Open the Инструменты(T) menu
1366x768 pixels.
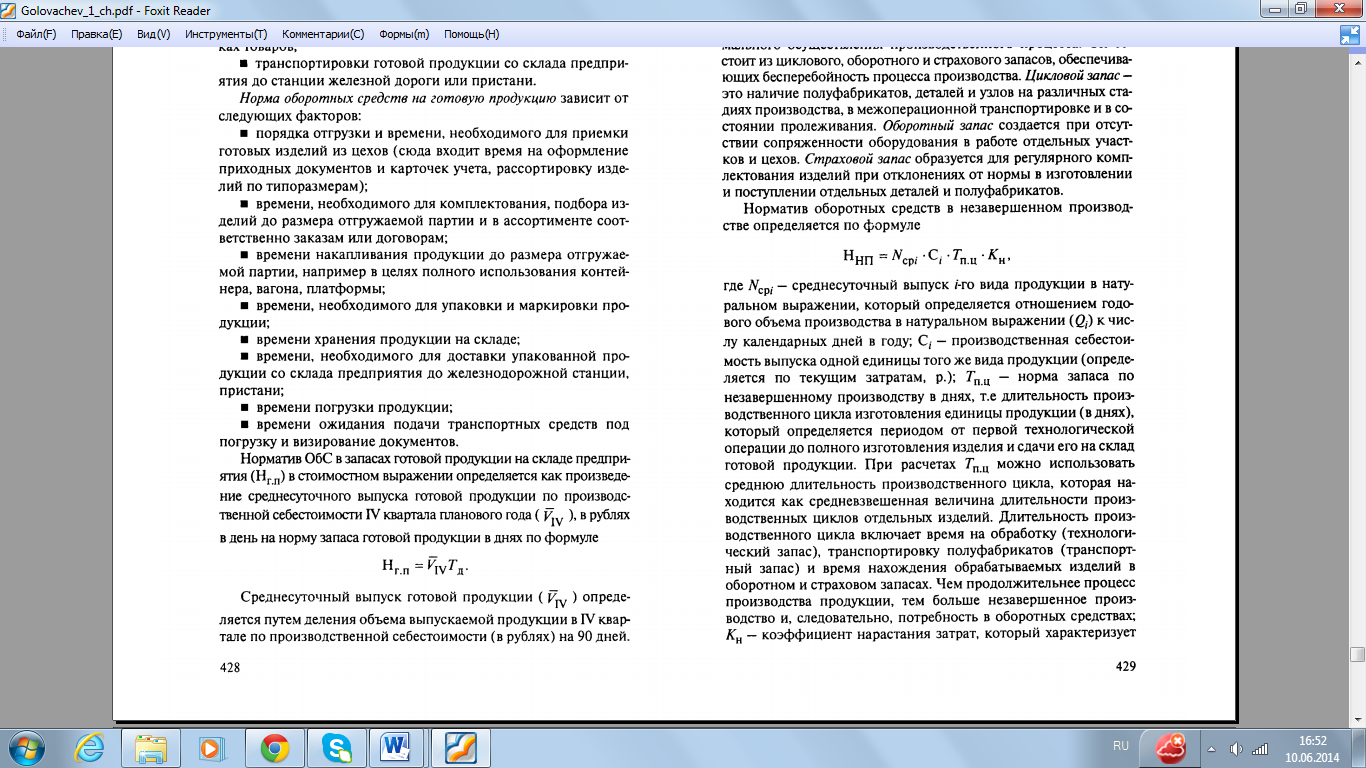pyautogui.click(x=226, y=34)
